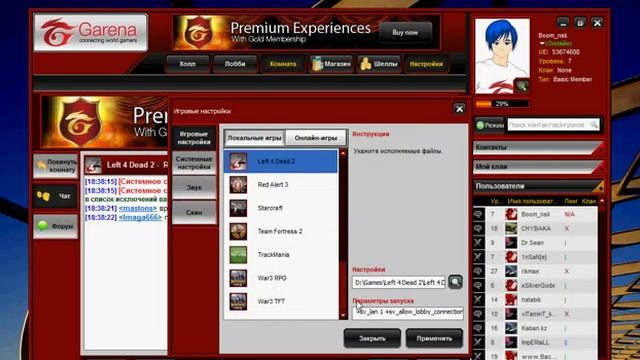Click the Покинуть комнату button
640x360 pixels.
[56, 166]
